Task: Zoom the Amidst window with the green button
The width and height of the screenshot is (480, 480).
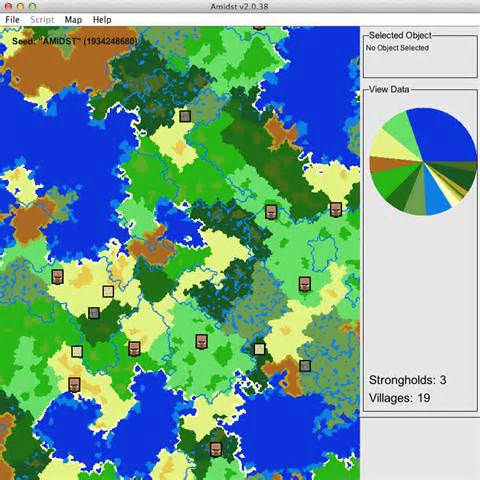Action: 32,6
